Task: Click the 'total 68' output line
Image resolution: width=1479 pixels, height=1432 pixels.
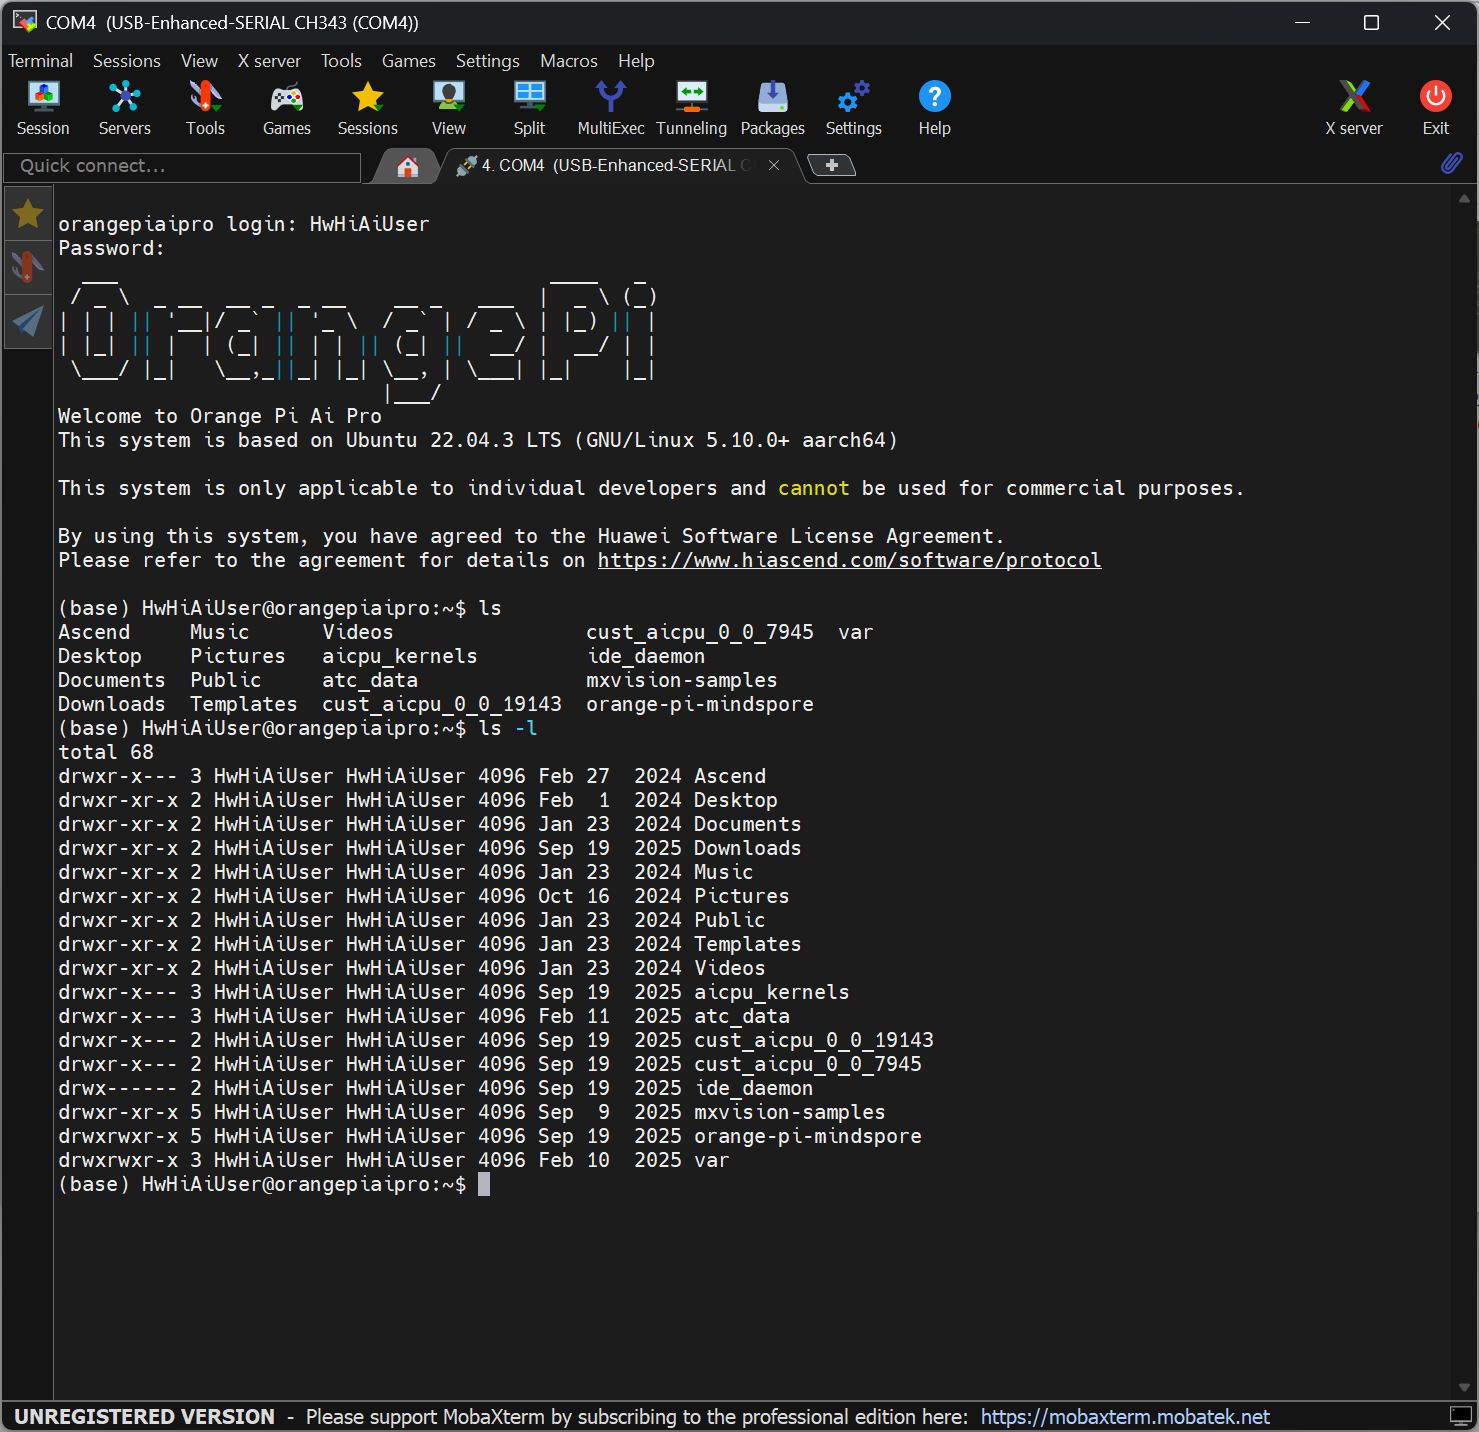Action: [x=106, y=752]
